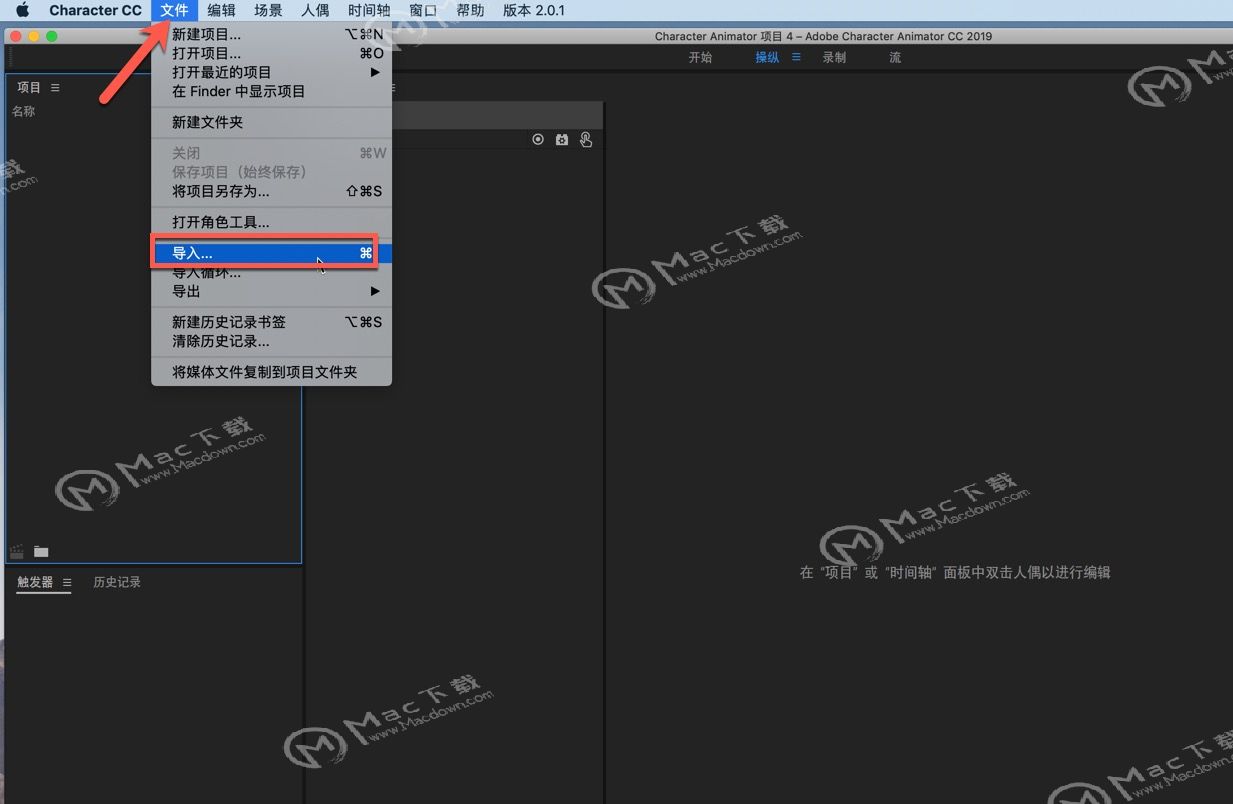This screenshot has height=804, width=1233.
Task: Open the 帮助 menu
Action: [470, 10]
